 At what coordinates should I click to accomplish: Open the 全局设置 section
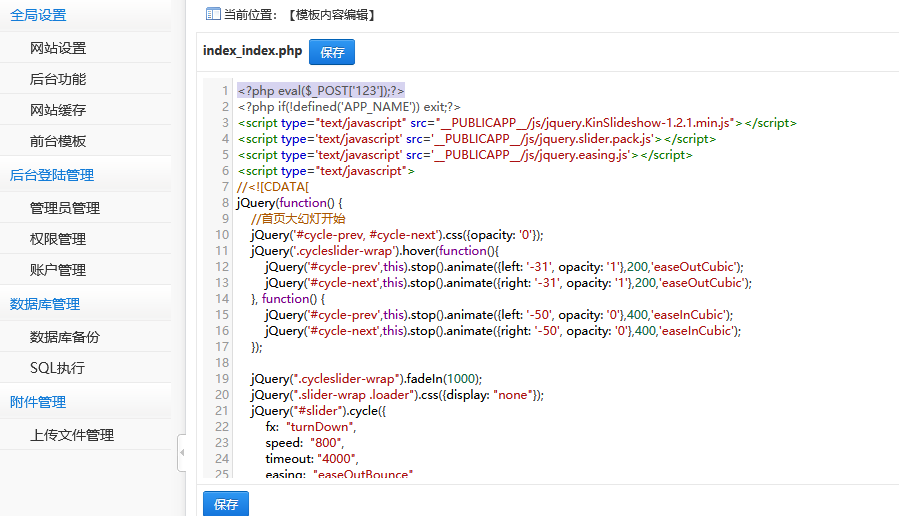point(38,15)
